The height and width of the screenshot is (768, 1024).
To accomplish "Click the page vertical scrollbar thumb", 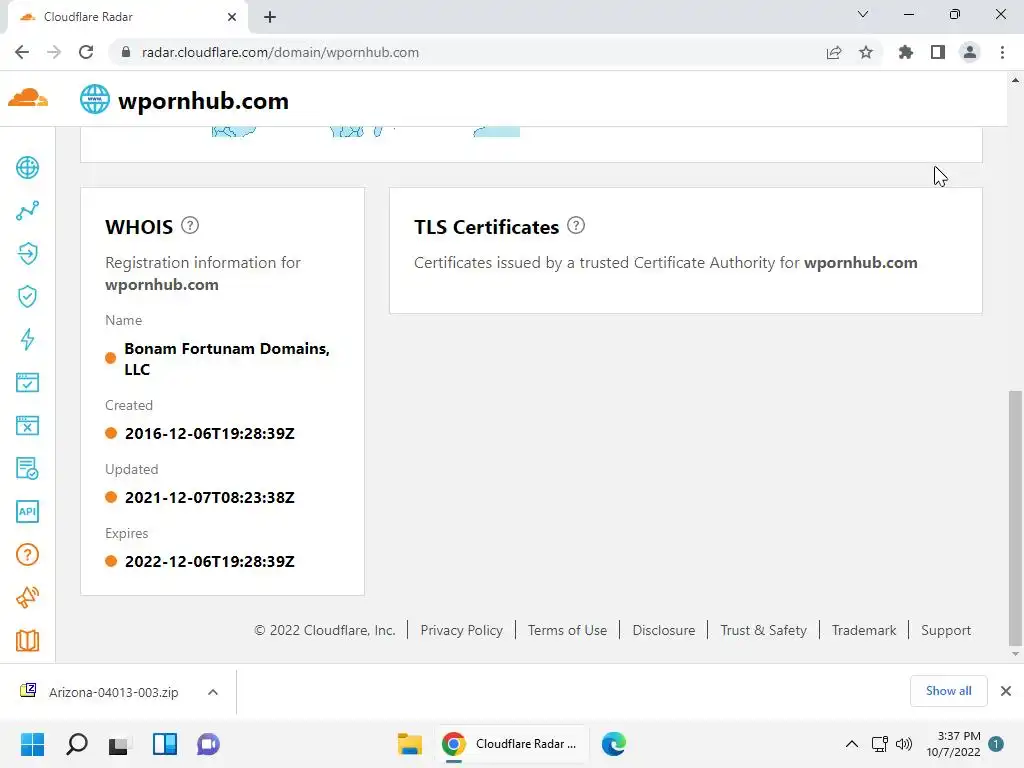I will (x=1014, y=517).
